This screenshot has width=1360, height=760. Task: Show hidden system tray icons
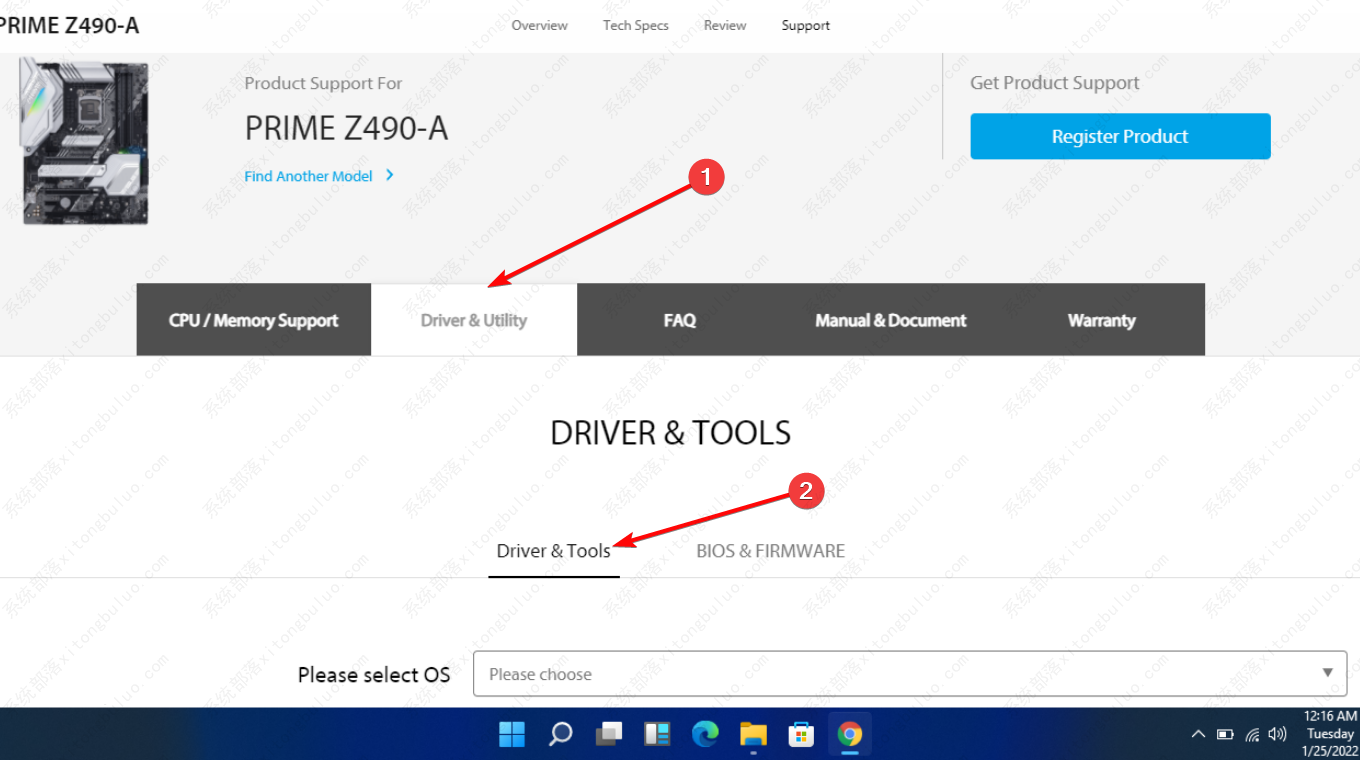[x=1198, y=735]
